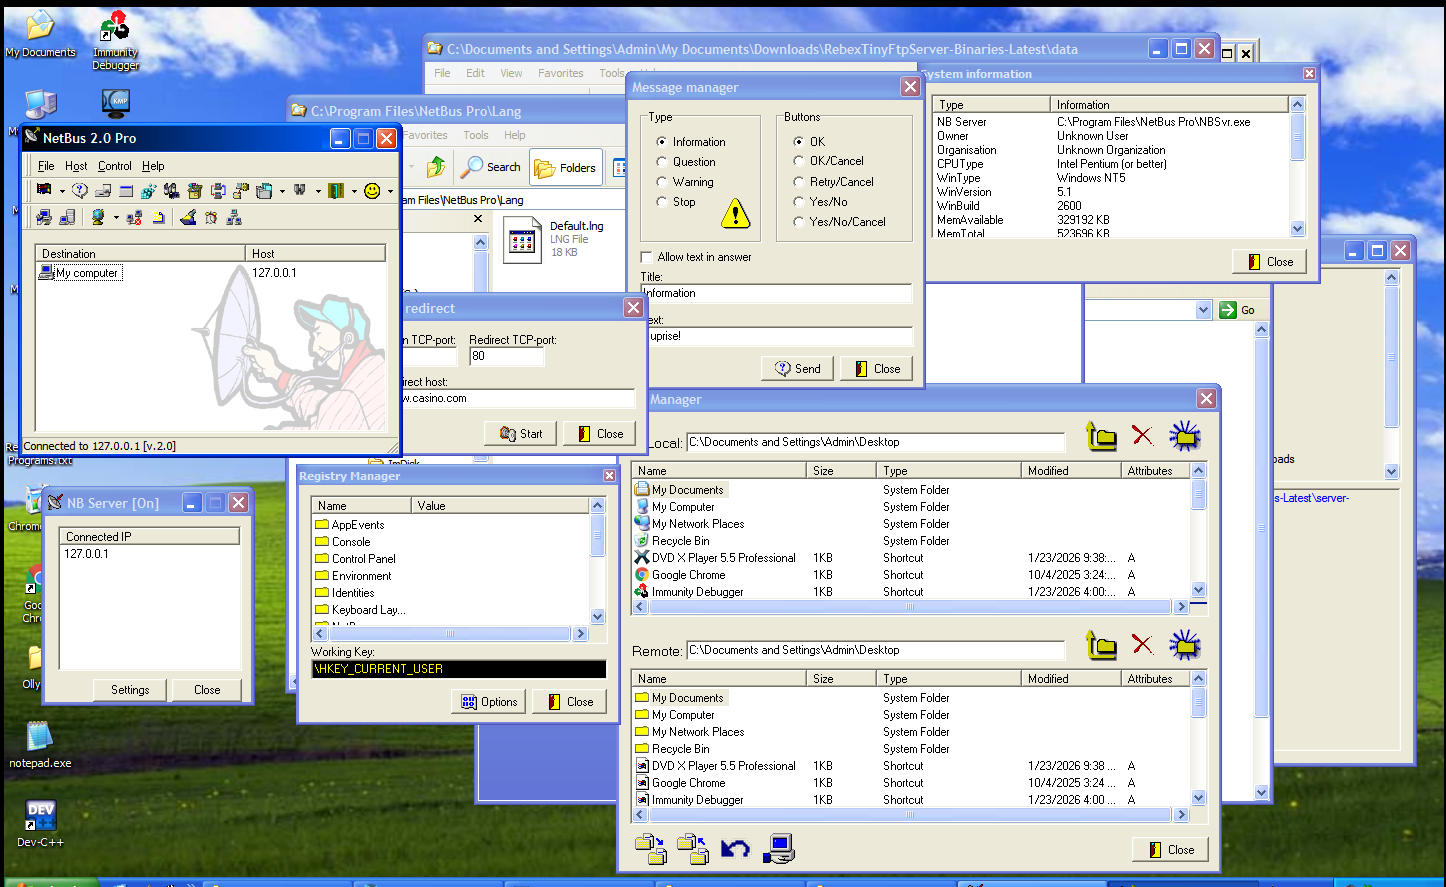Screen dimensions: 1446x887
Task: Click the up-folder icon beside Remote path
Action: (x=1101, y=645)
